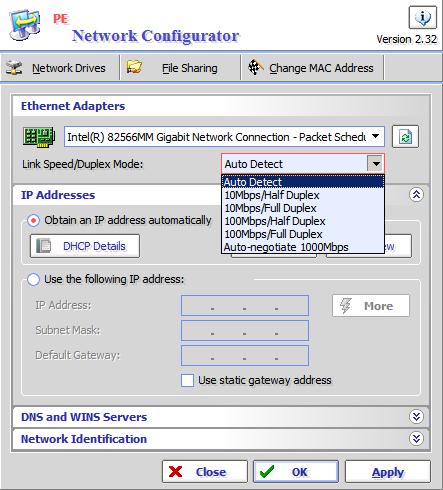Click the Subnet Mask input field

click(x=245, y=331)
